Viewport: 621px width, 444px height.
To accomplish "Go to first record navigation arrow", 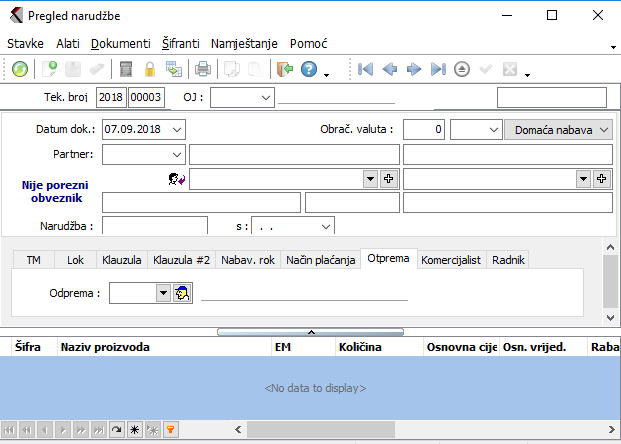I will pos(366,69).
